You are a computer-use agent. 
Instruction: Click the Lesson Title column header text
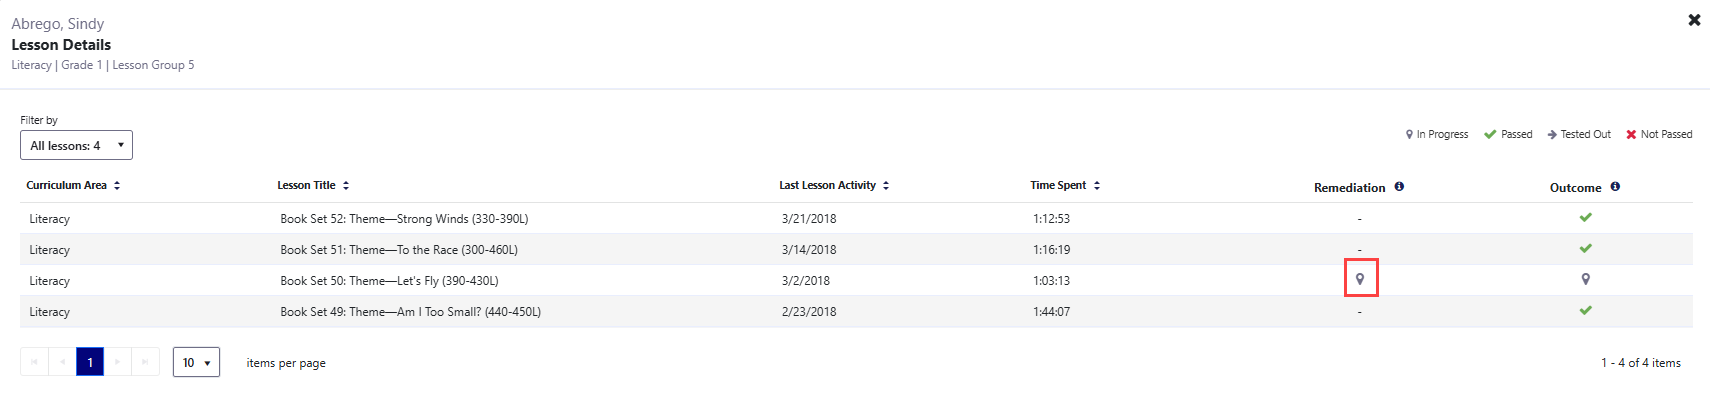pyautogui.click(x=306, y=186)
